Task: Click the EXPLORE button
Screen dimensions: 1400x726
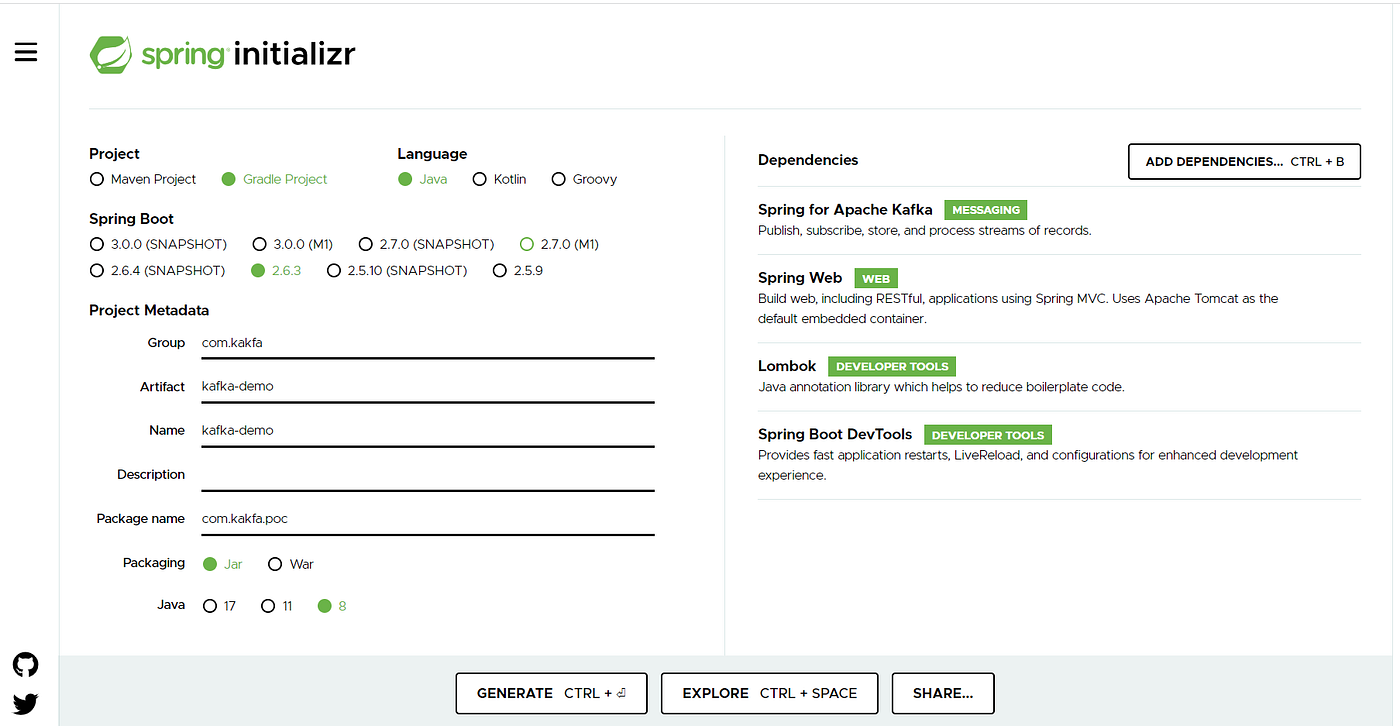Action: [769, 693]
